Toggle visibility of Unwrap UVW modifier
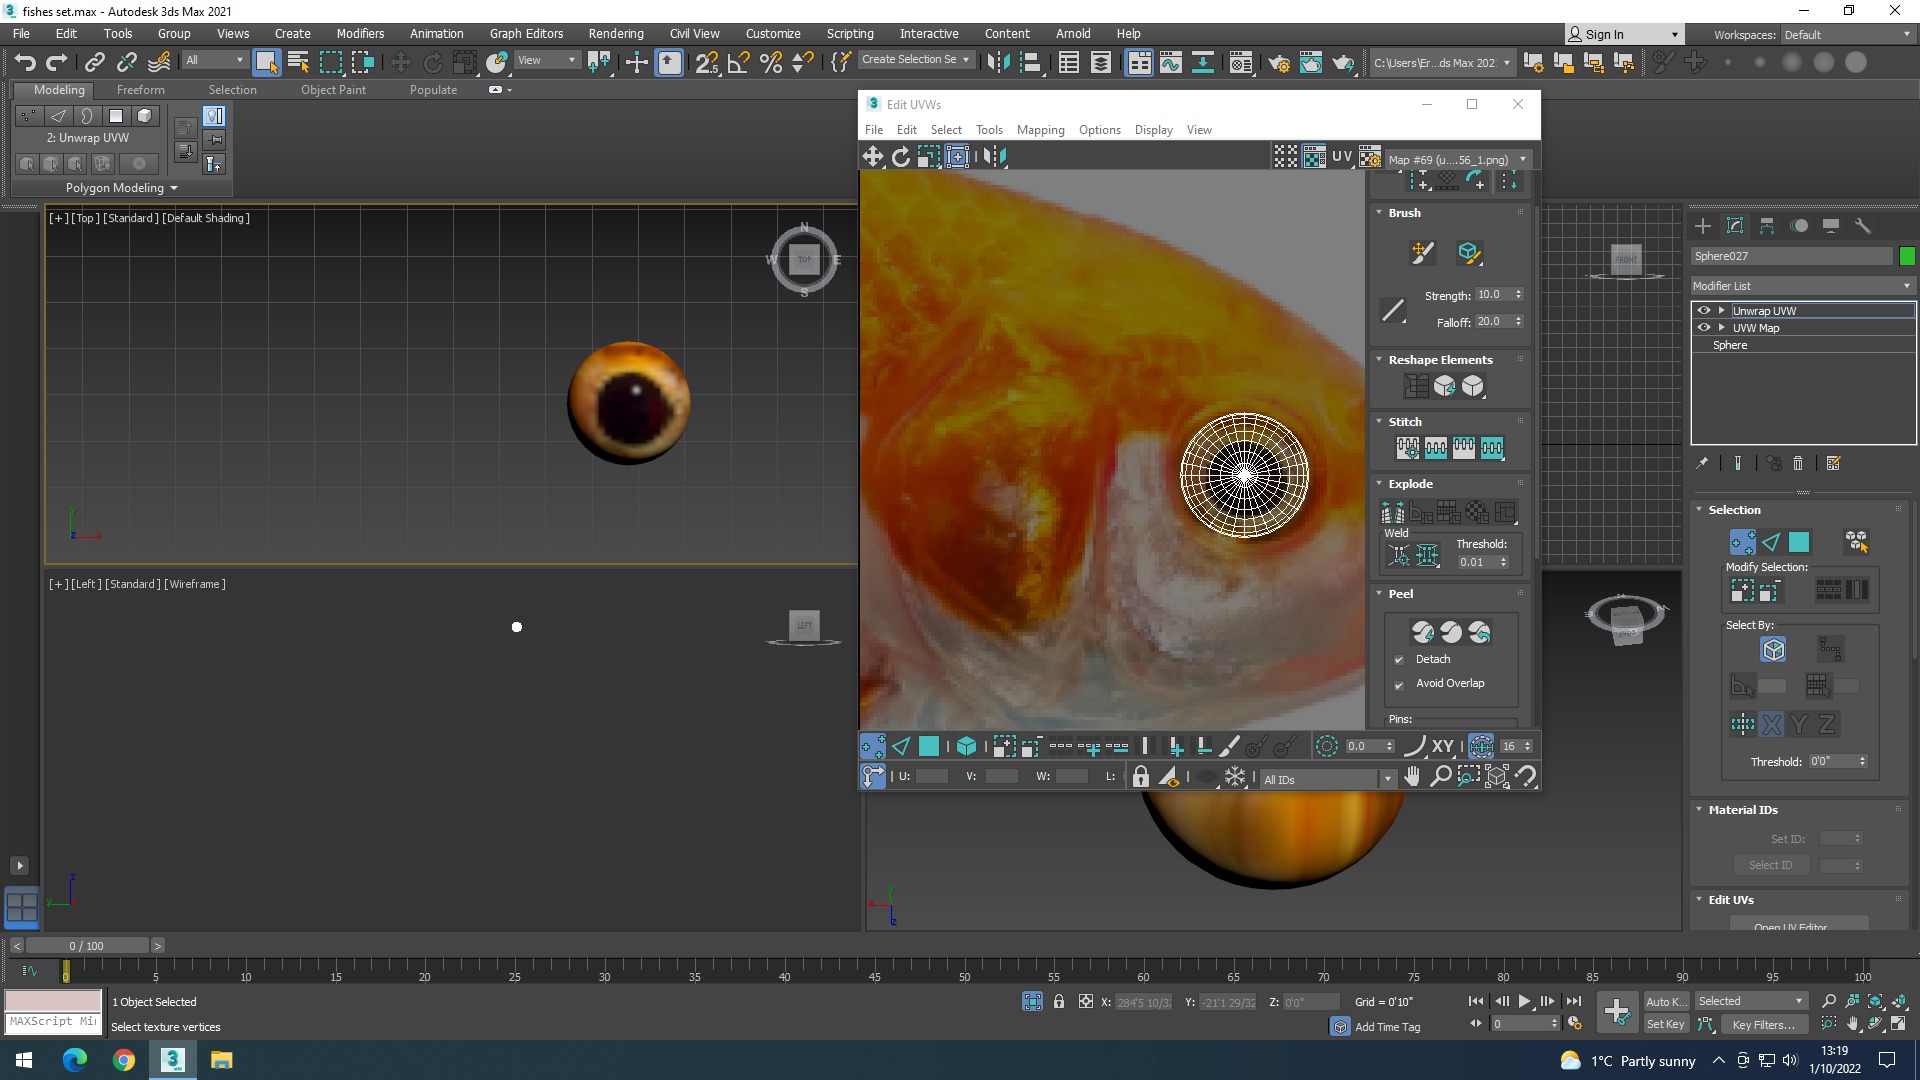The height and width of the screenshot is (1080, 1920). click(1704, 311)
